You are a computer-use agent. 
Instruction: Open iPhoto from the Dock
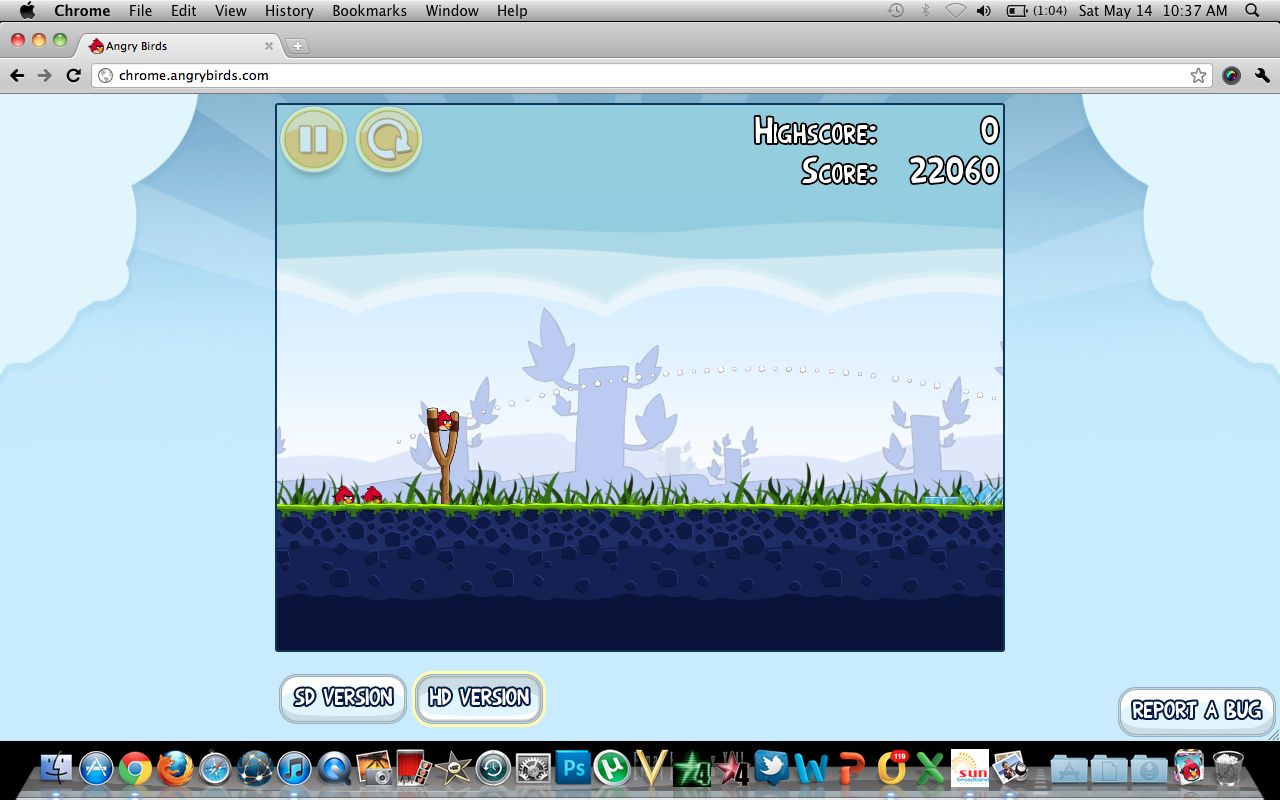(374, 768)
